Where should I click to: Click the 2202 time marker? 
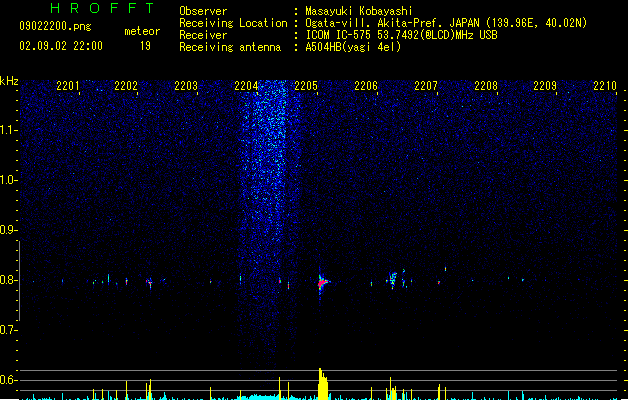(126, 85)
